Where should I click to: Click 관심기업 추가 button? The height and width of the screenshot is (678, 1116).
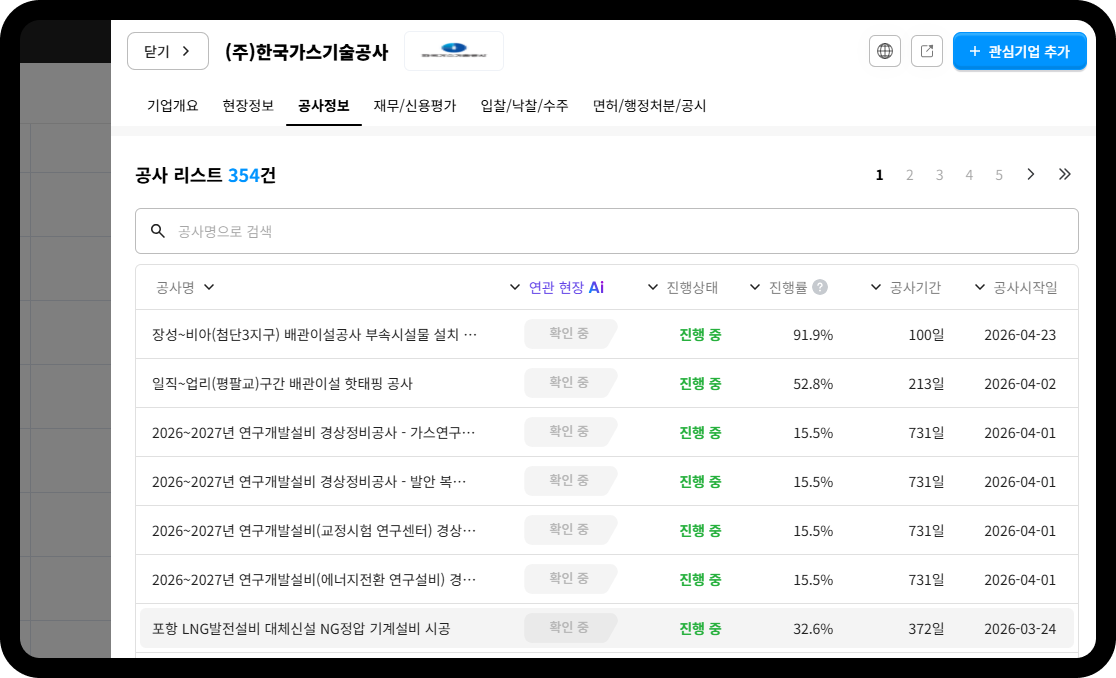click(x=1019, y=51)
